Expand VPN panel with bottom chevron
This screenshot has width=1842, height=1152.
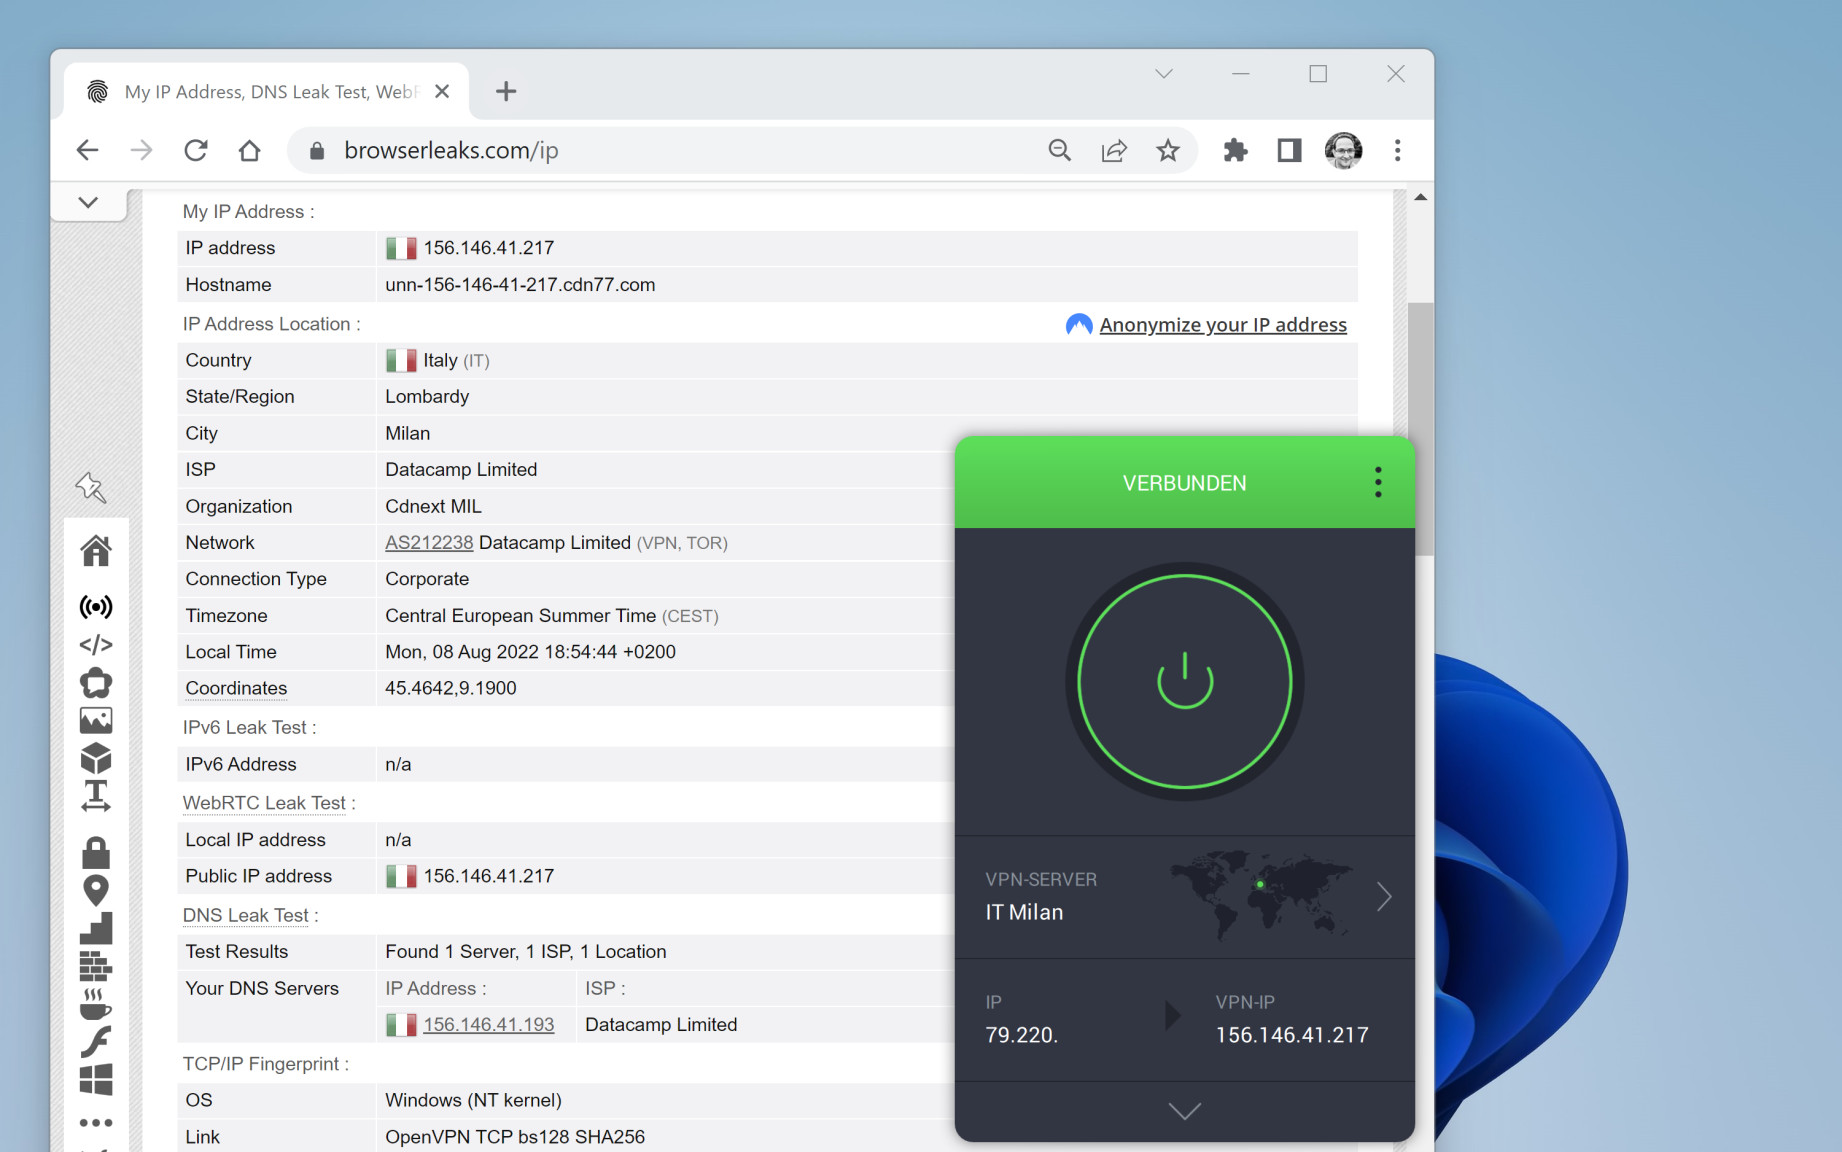(1185, 1111)
